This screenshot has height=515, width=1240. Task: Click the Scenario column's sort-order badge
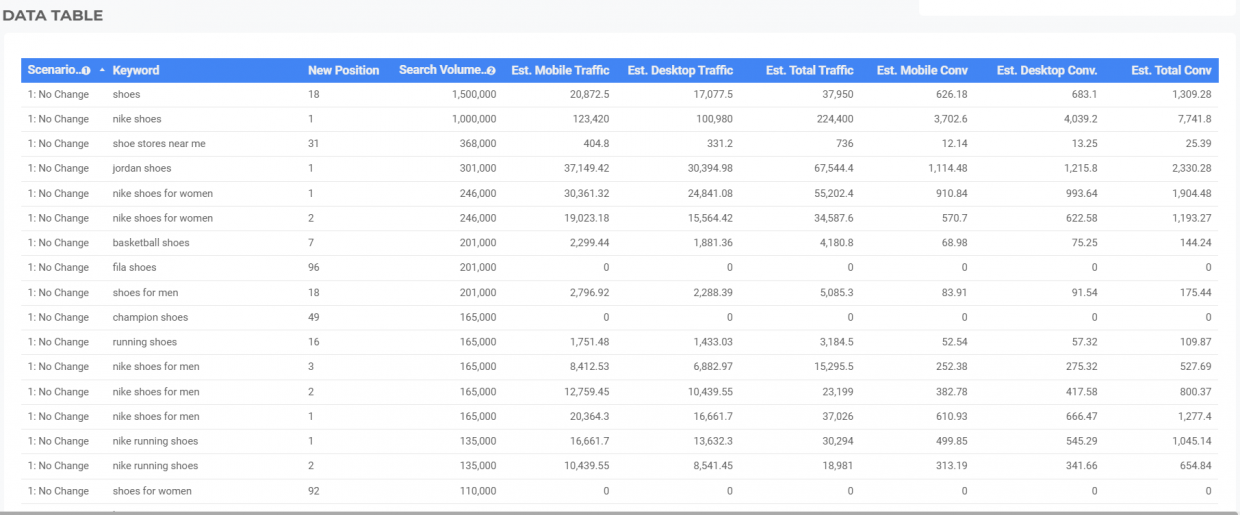click(86, 71)
